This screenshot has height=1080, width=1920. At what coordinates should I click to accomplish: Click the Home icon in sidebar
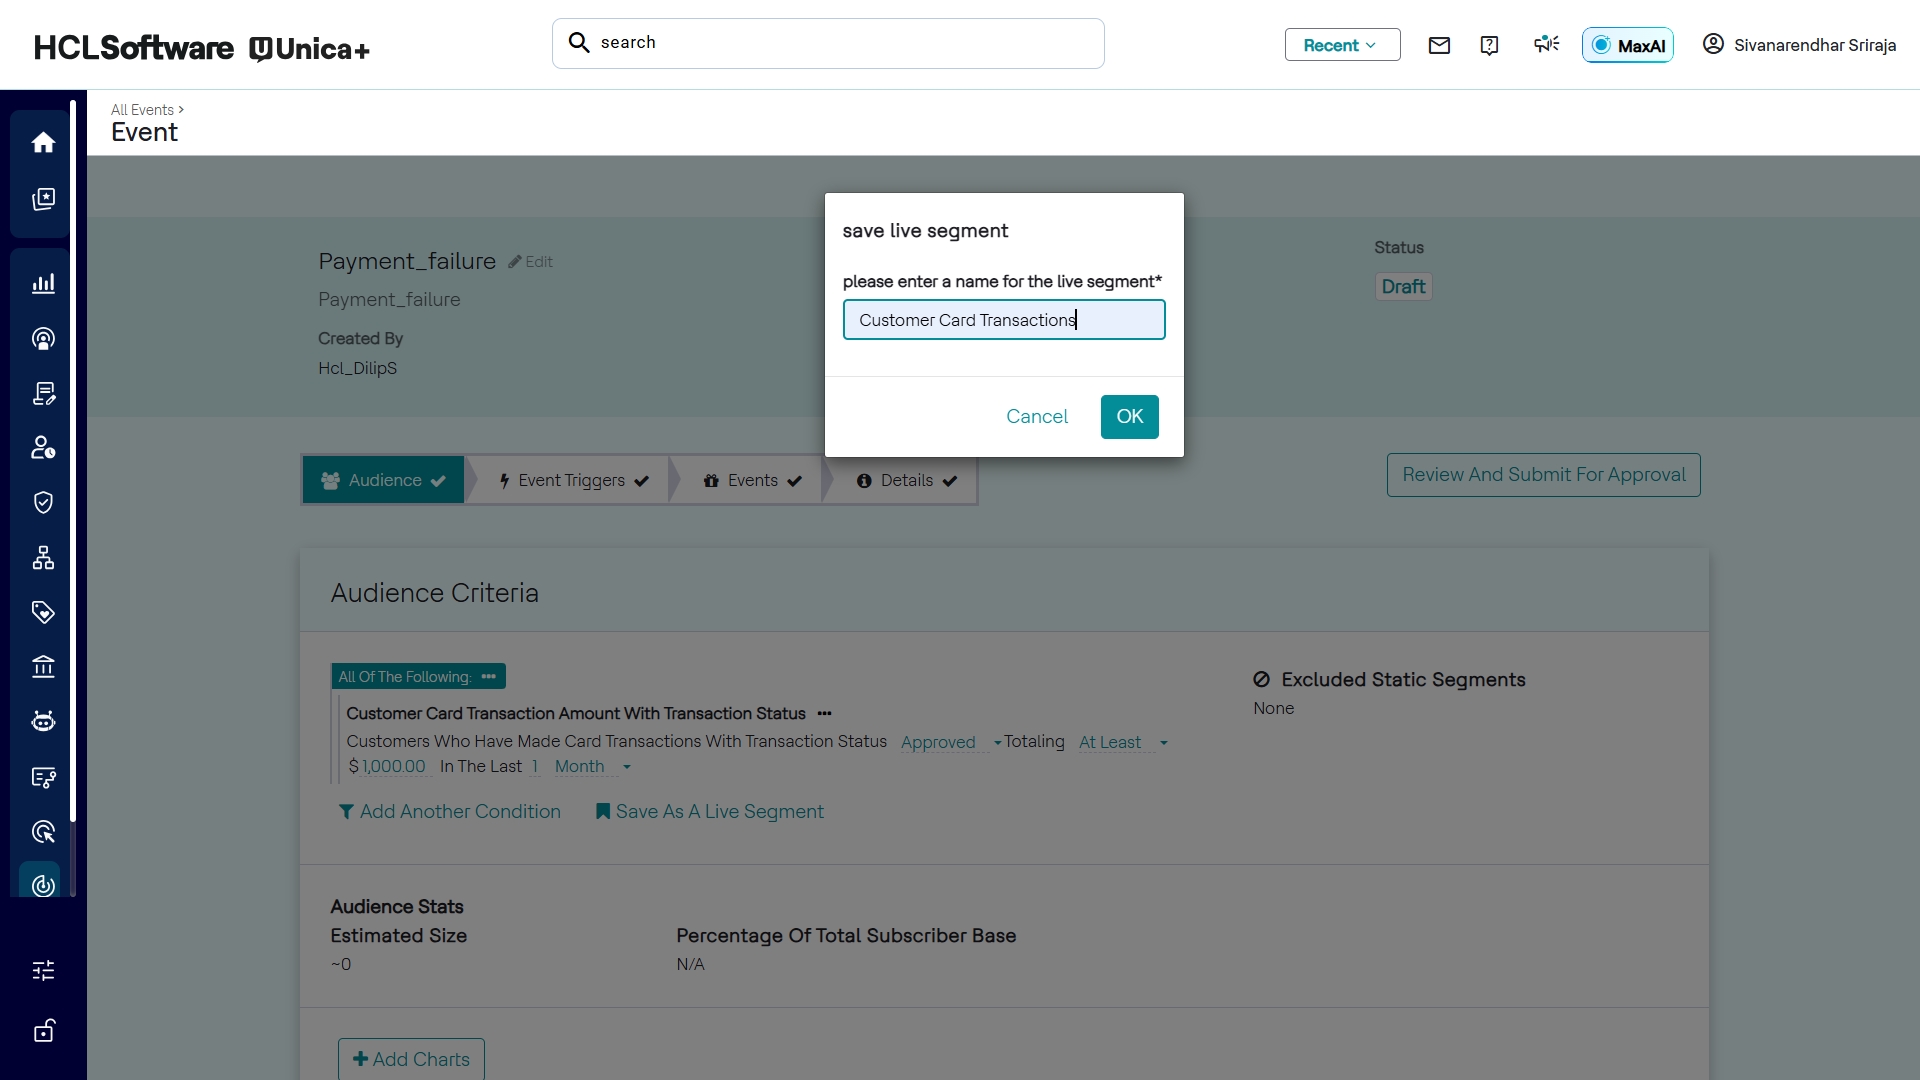tap(43, 143)
